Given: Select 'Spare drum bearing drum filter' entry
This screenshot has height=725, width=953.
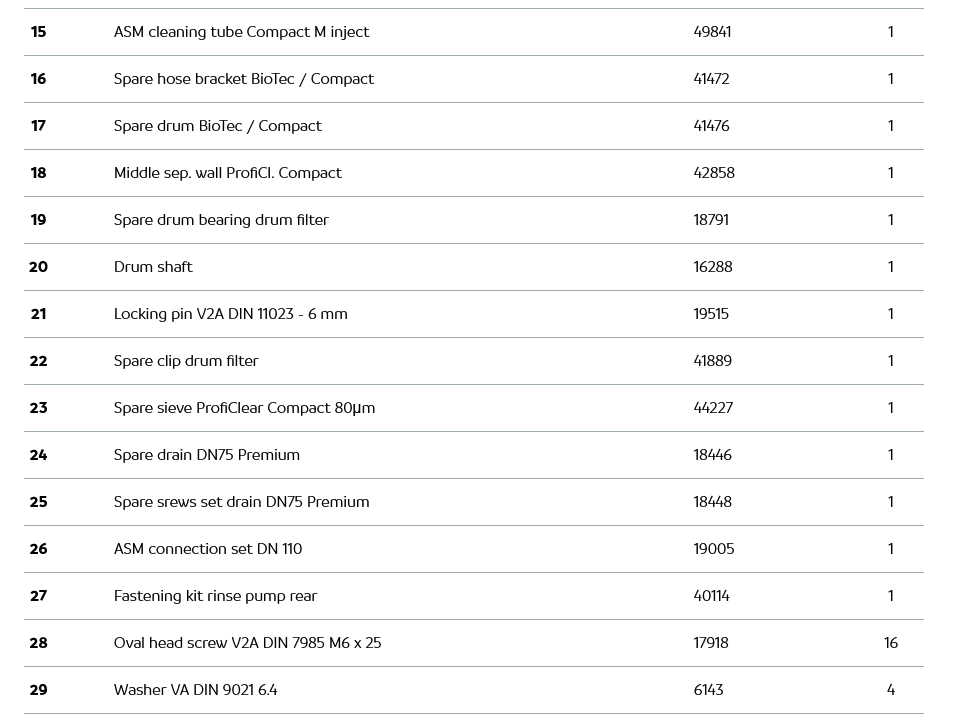Looking at the screenshot, I should click(221, 220).
